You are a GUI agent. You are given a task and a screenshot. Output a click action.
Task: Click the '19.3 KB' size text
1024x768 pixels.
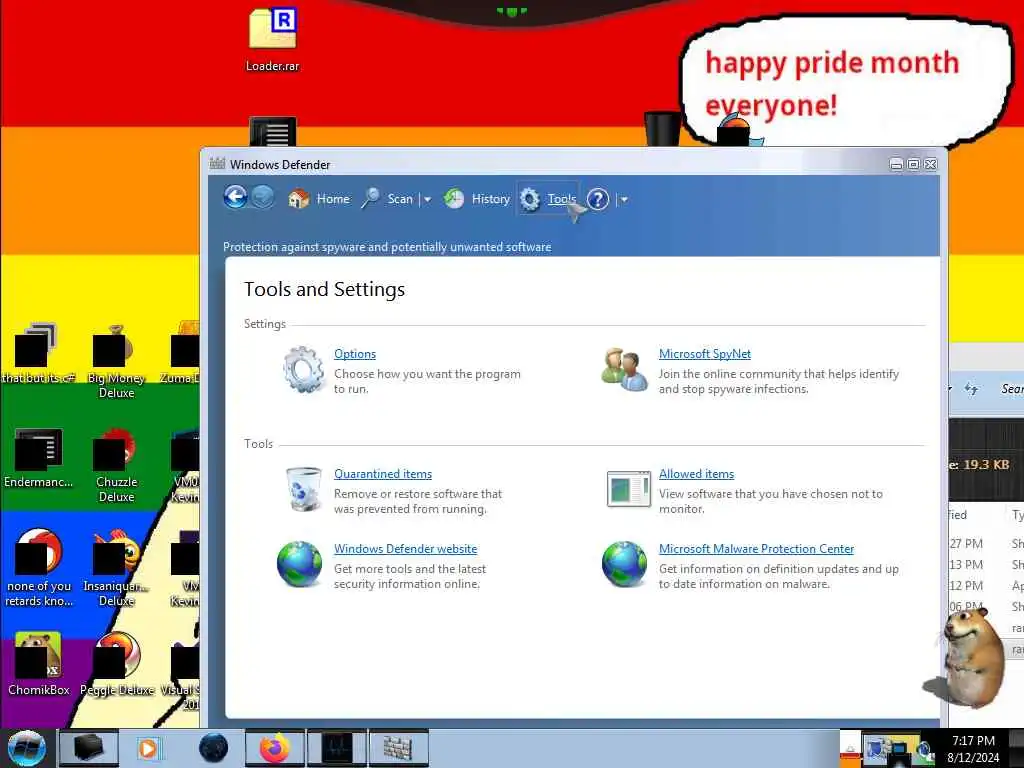986,465
